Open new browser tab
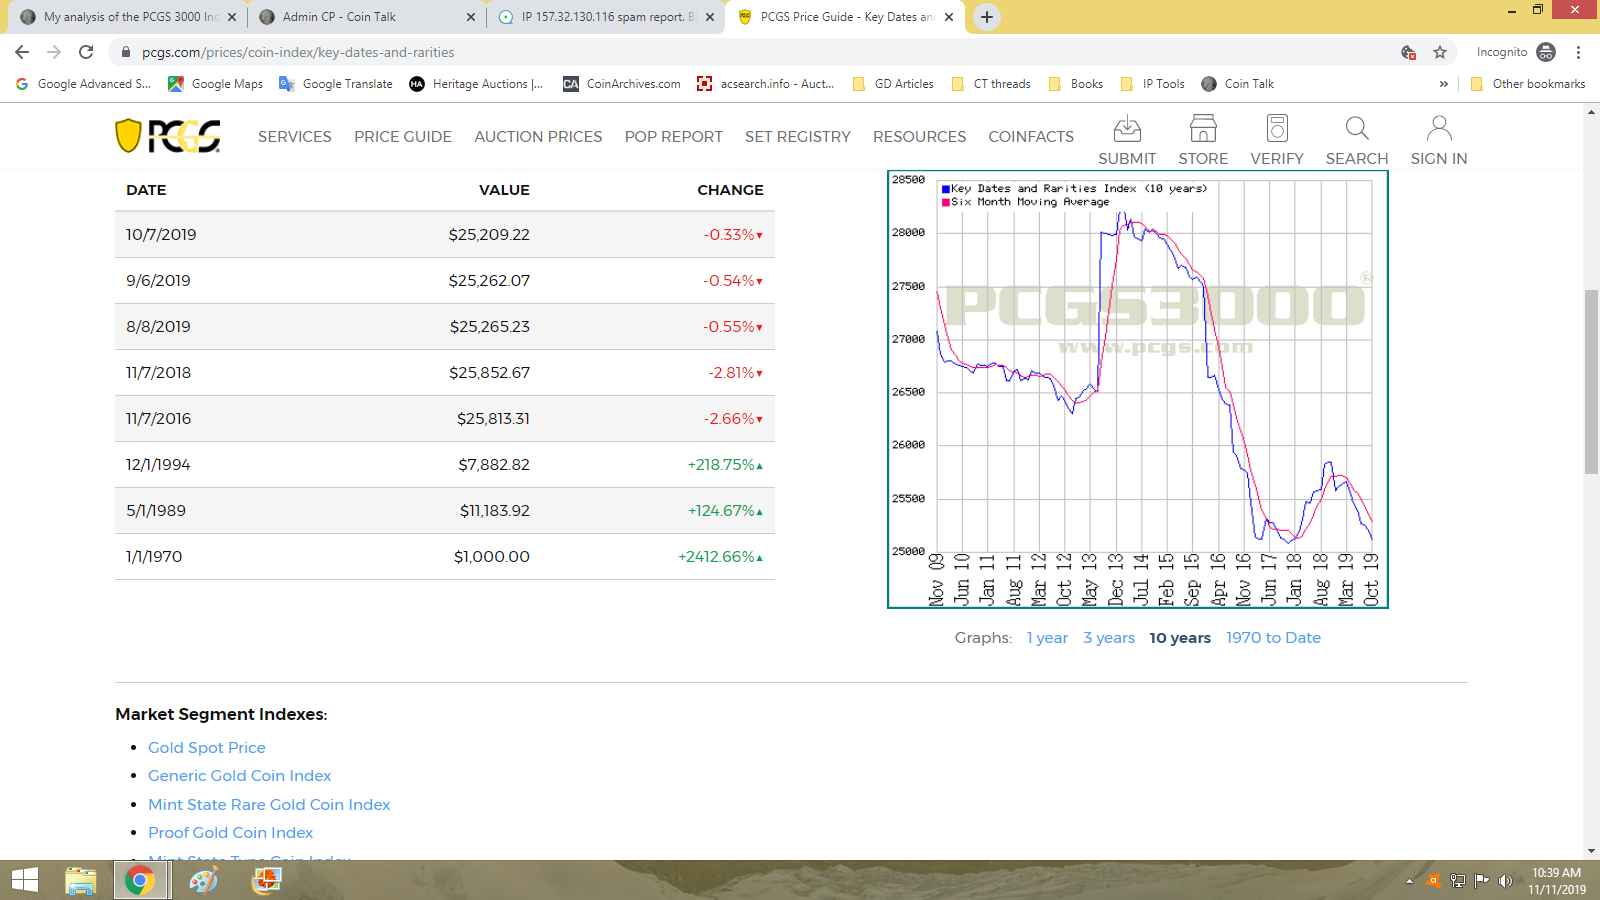This screenshot has height=900, width=1600. click(987, 17)
